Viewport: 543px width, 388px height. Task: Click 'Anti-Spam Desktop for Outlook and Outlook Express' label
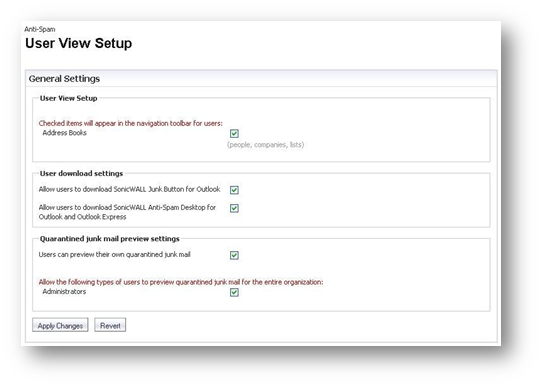[127, 212]
